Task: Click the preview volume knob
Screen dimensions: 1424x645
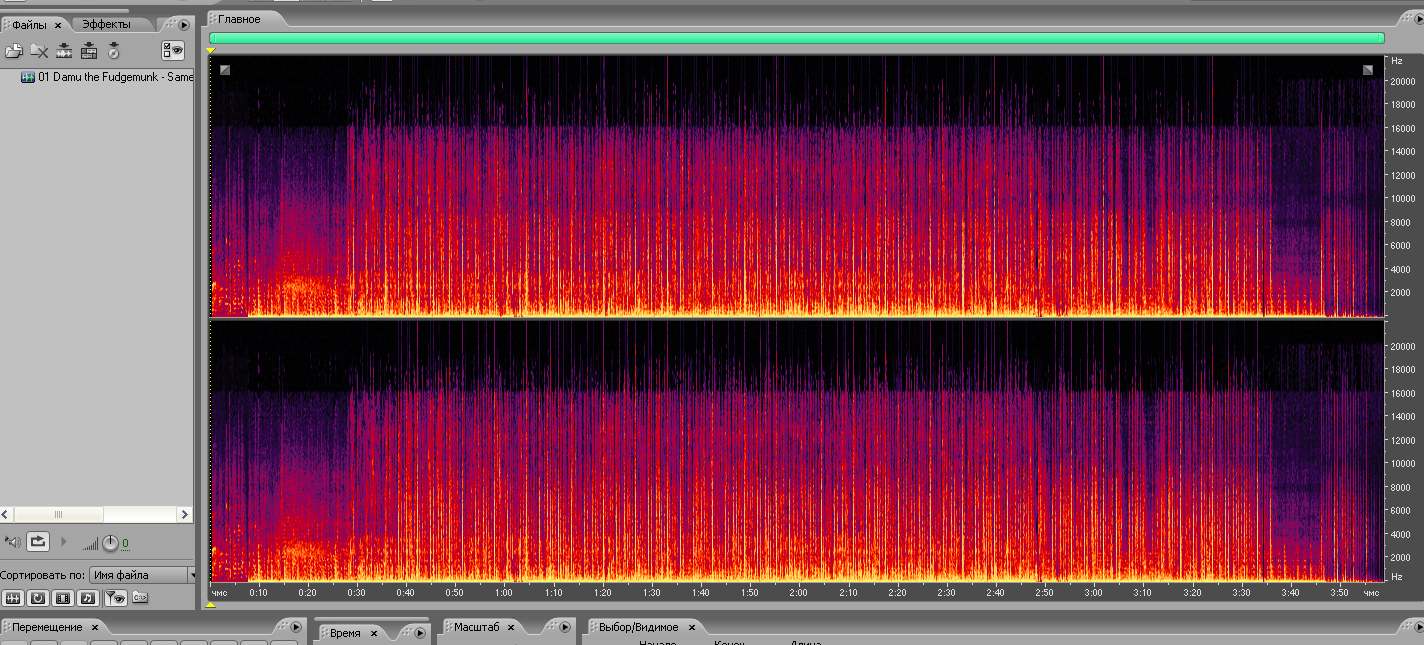Action: [110, 543]
